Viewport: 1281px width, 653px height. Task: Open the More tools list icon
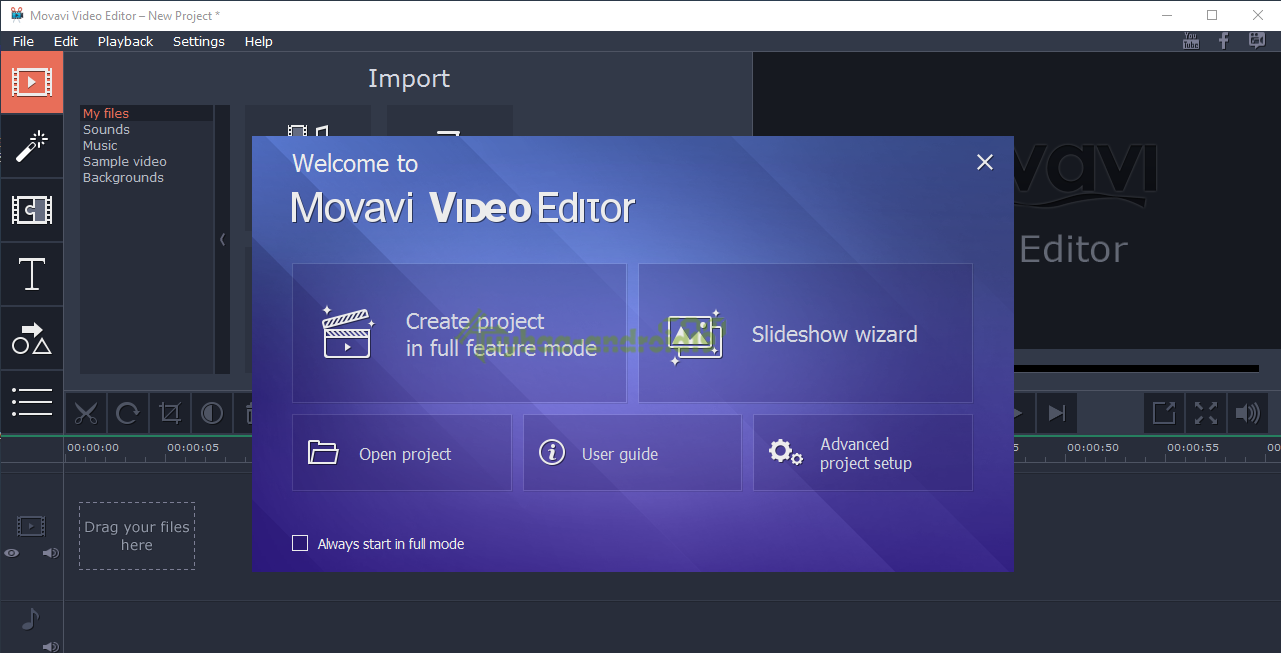coord(32,402)
